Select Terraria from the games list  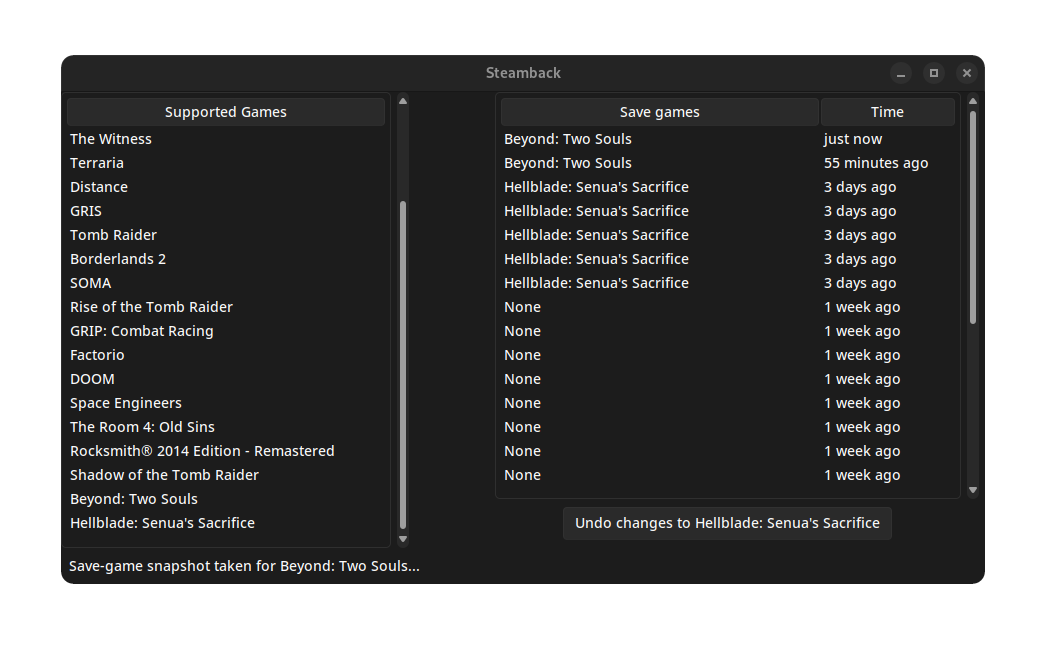click(97, 162)
